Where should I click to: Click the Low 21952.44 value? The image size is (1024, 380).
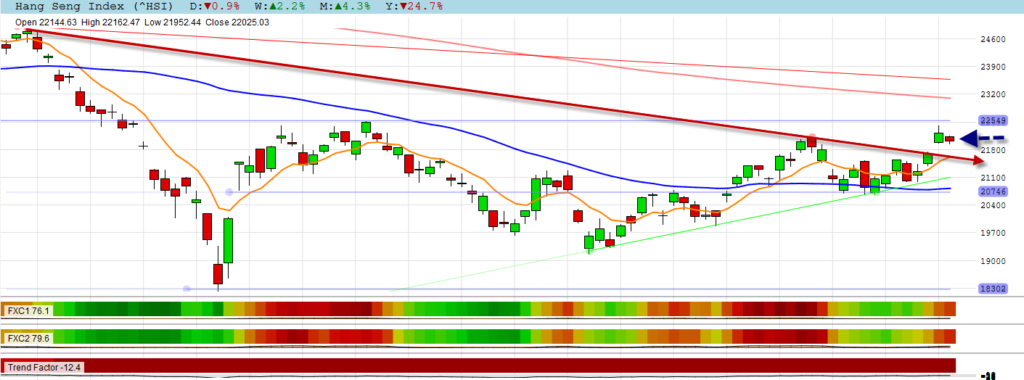coord(171,22)
